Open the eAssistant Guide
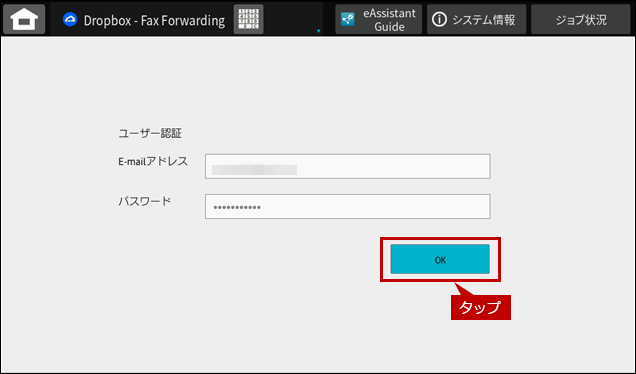 pos(378,19)
